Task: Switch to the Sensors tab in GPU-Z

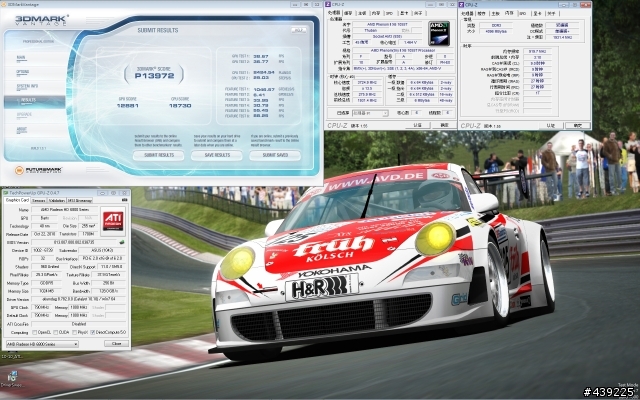Action: (38, 200)
